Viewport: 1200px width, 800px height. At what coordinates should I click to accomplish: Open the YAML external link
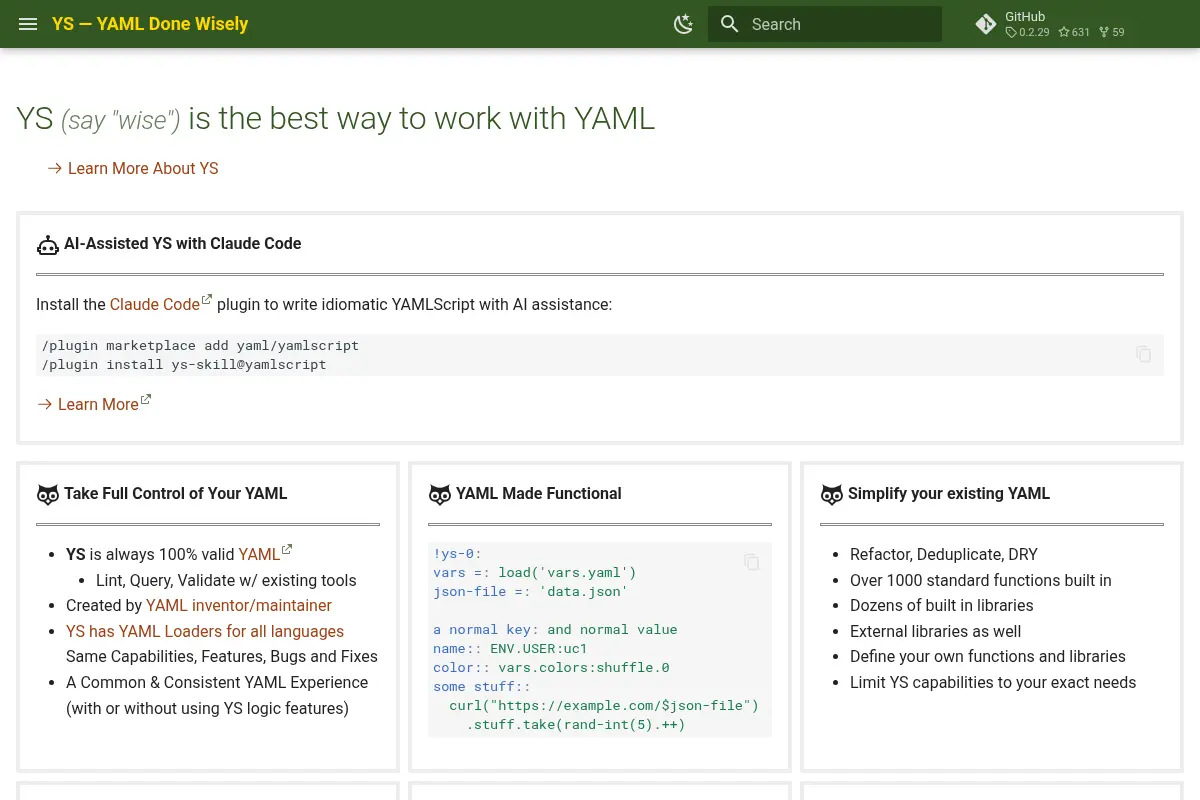click(x=265, y=554)
